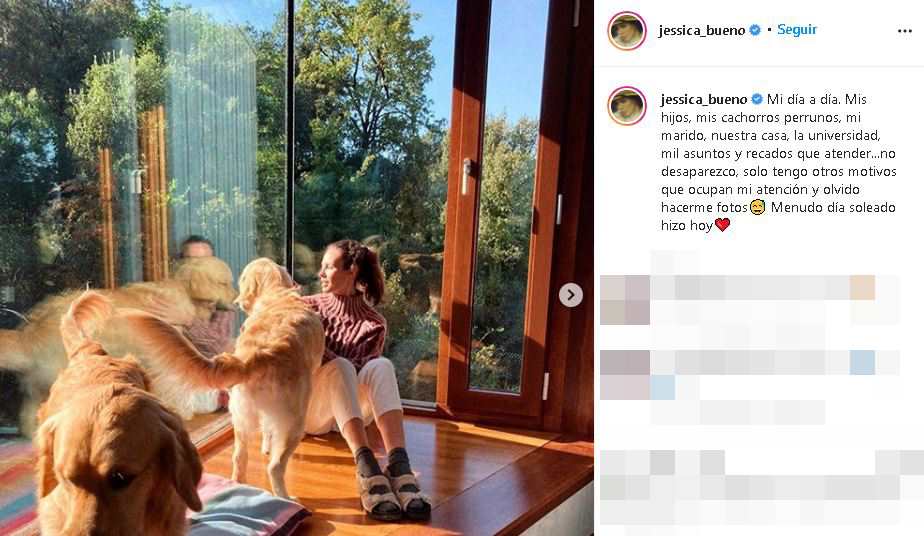The height and width of the screenshot is (536, 924).
Task: Click the first blurred comment text
Action: point(775,300)
